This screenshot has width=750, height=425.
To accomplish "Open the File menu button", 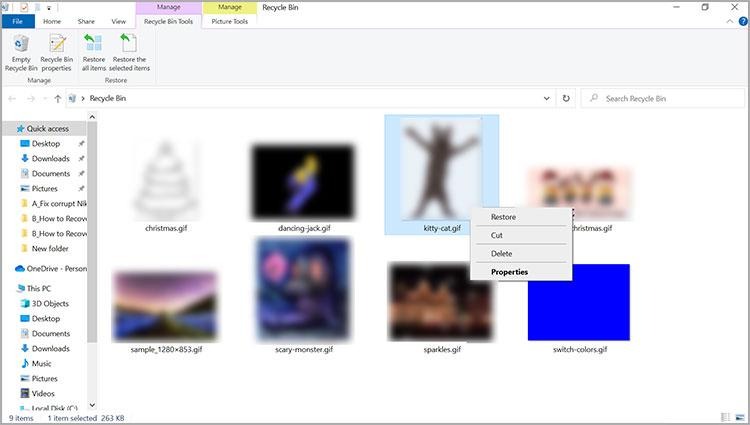I will tap(17, 21).
